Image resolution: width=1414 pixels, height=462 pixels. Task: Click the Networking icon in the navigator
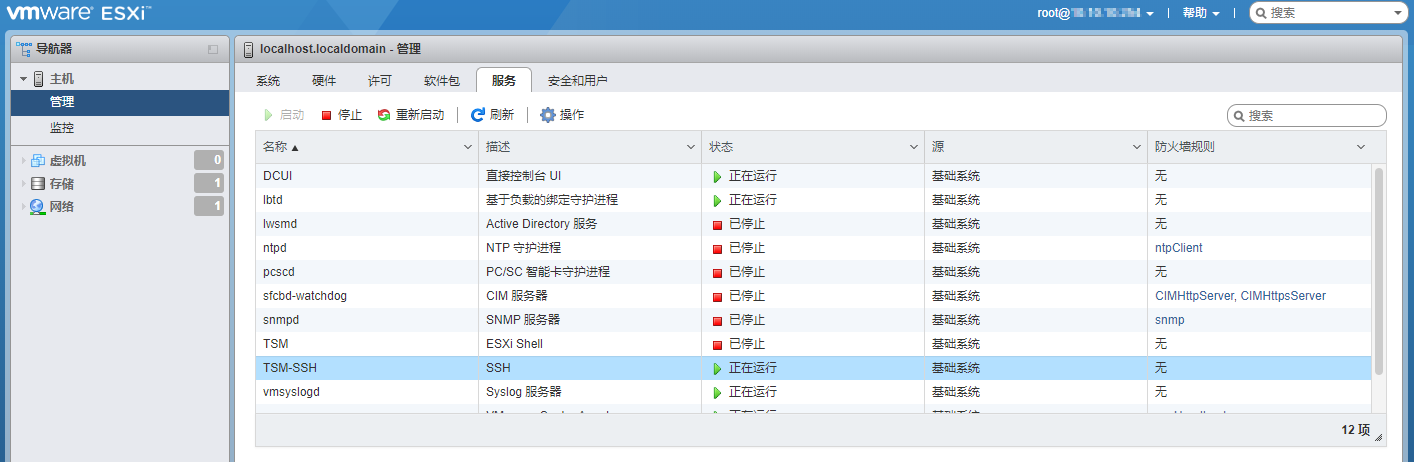point(38,207)
